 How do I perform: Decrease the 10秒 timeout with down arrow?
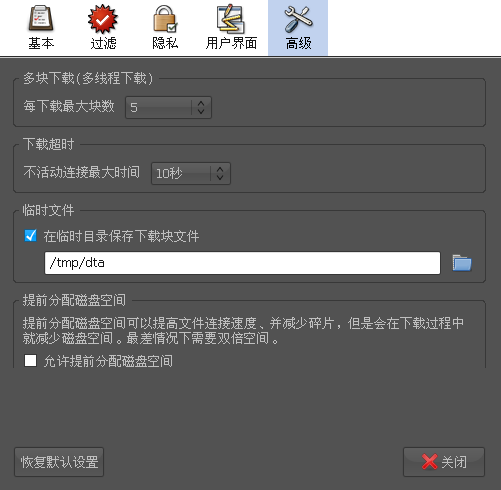(220, 177)
